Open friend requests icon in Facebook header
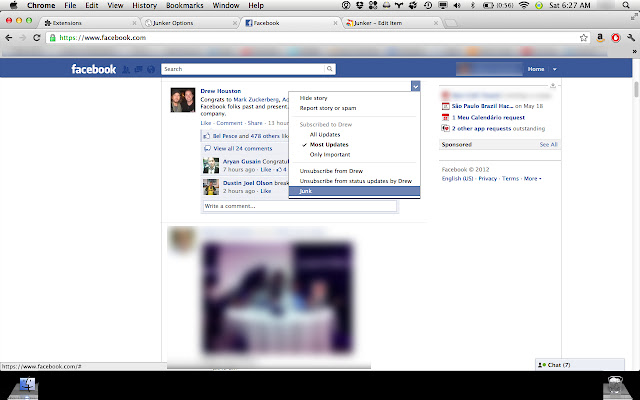640x400 pixels. [x=126, y=69]
